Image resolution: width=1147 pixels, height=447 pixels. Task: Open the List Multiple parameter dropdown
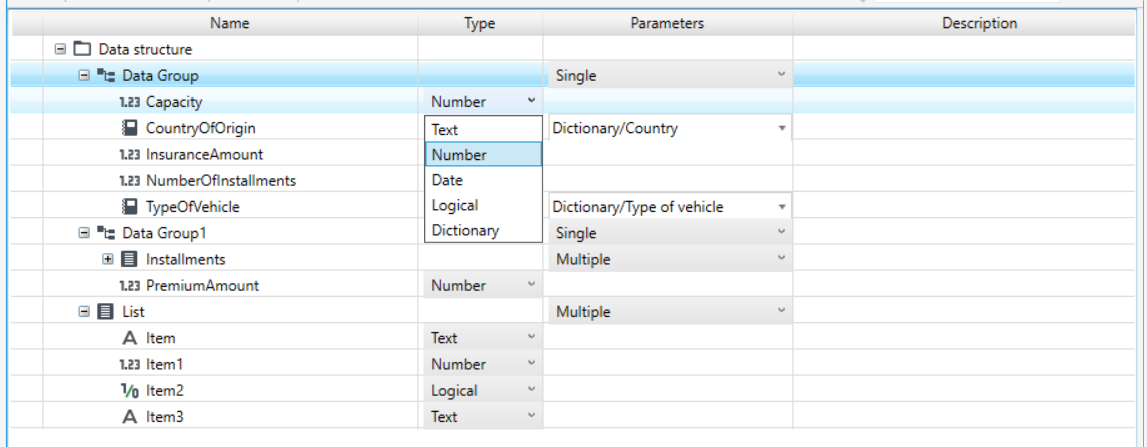(x=669, y=312)
